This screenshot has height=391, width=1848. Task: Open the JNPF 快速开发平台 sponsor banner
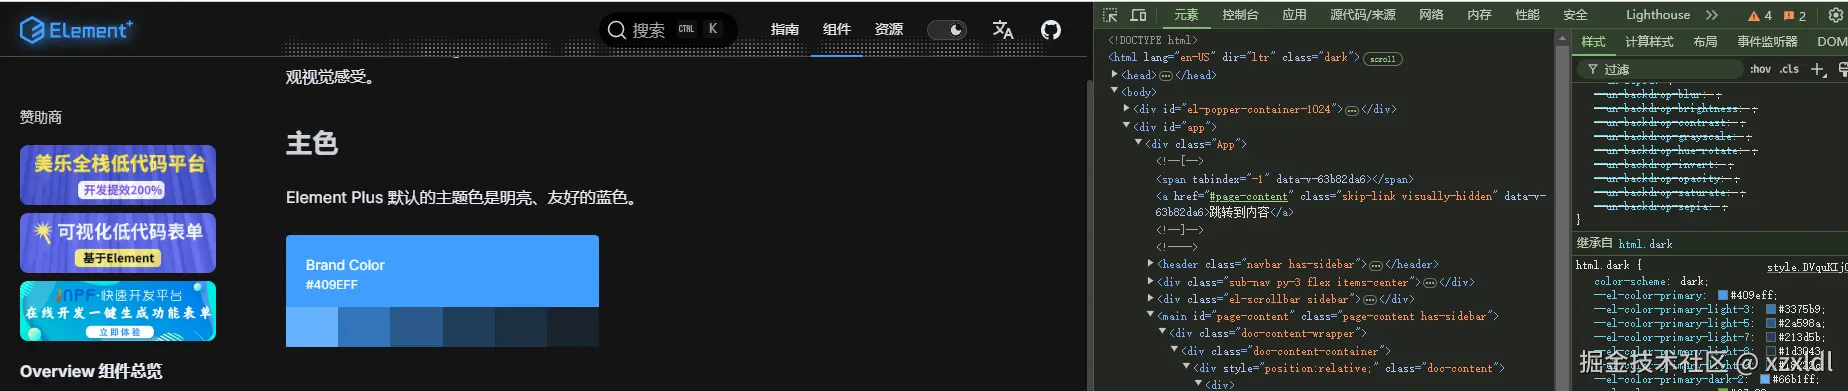tap(118, 311)
